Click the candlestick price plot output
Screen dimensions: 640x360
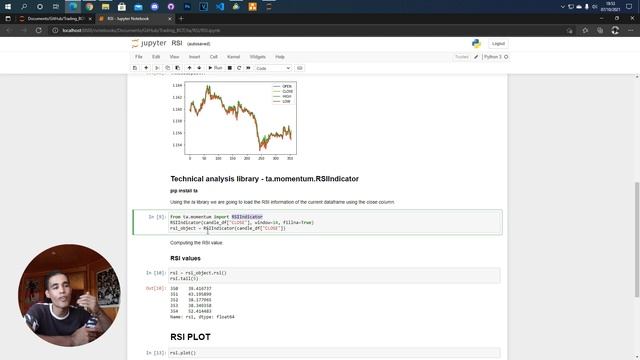234,120
